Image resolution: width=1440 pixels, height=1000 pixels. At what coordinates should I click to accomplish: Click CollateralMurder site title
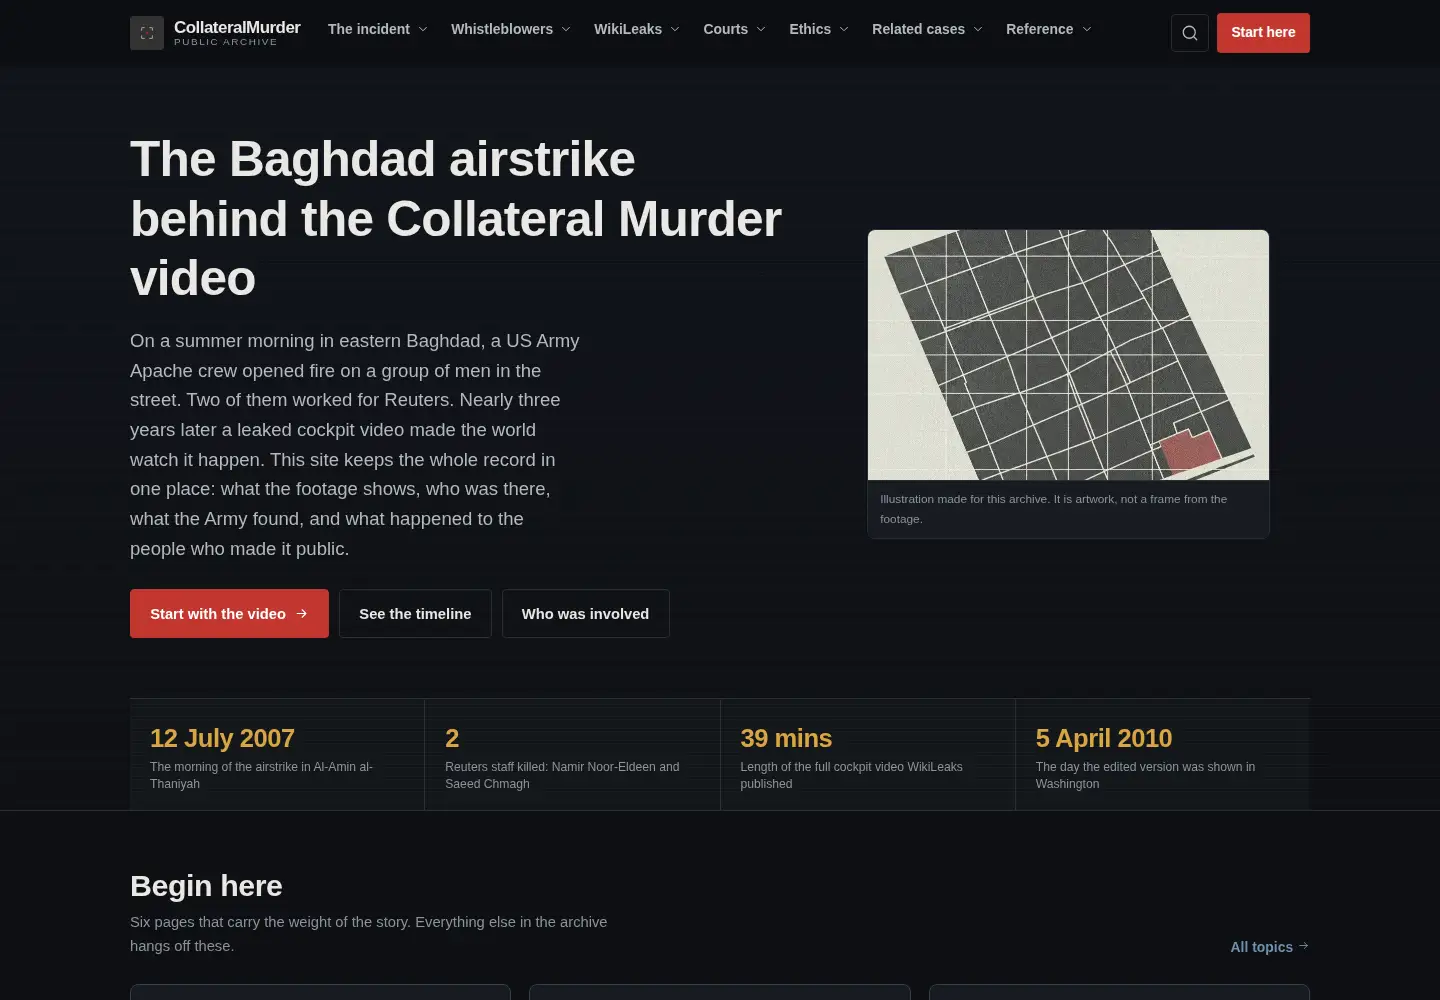click(x=237, y=27)
